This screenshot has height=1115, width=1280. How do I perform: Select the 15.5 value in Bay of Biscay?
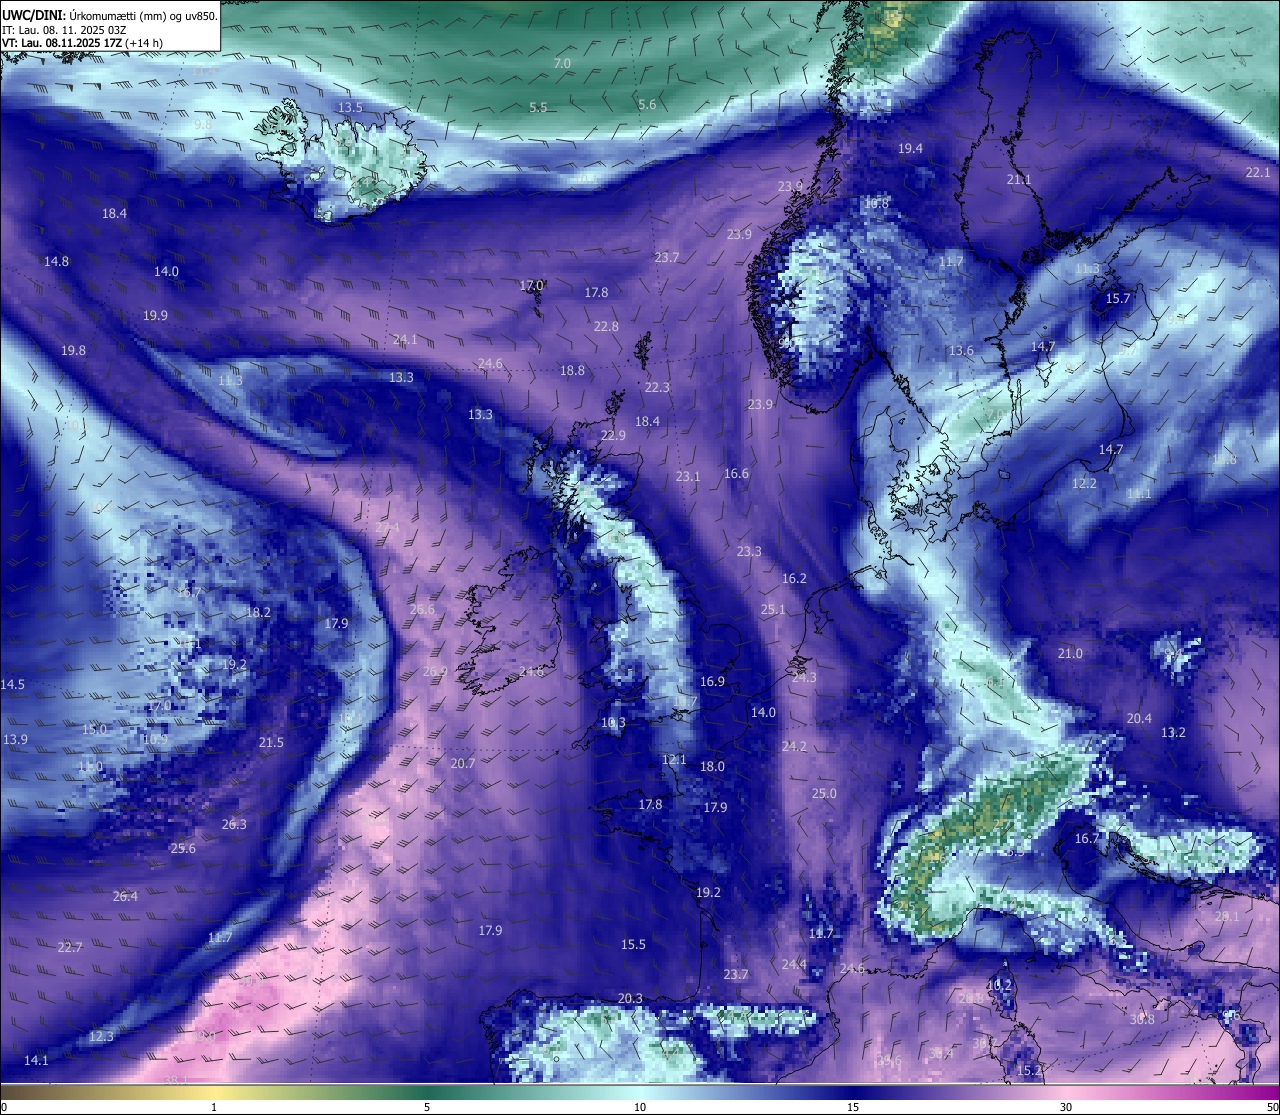(633, 944)
